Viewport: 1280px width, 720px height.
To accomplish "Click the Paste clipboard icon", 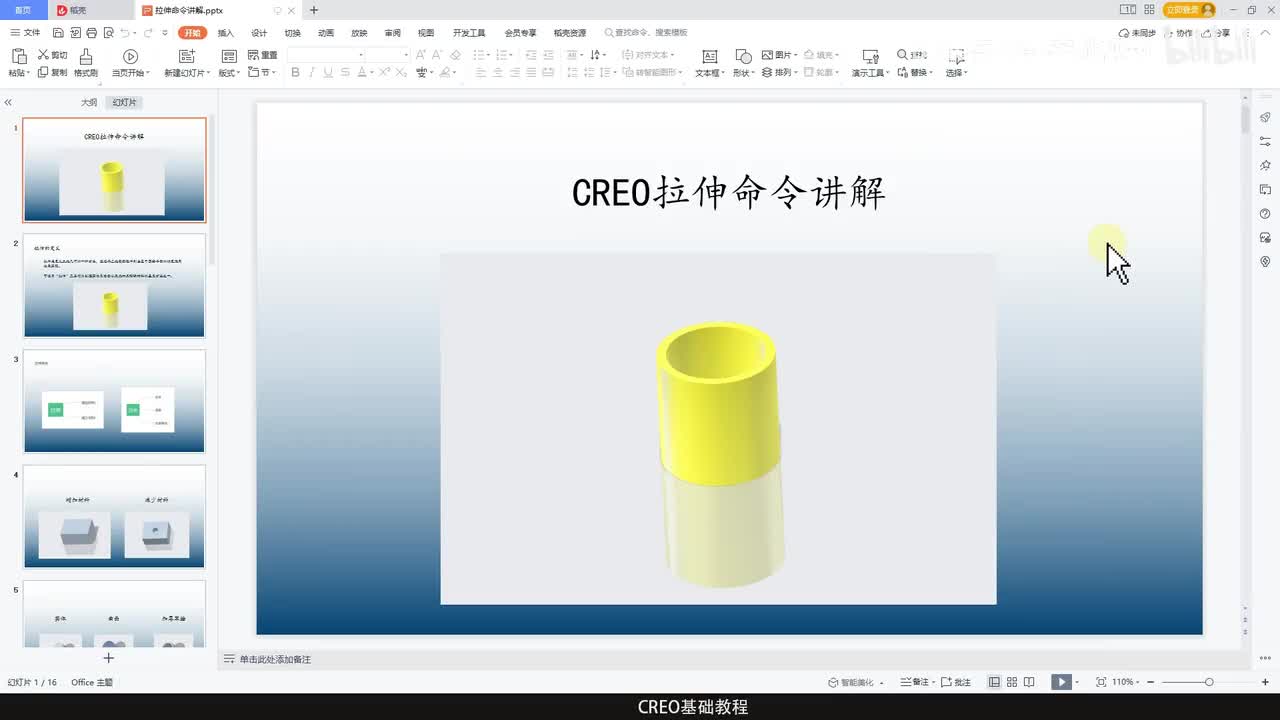I will 18,56.
